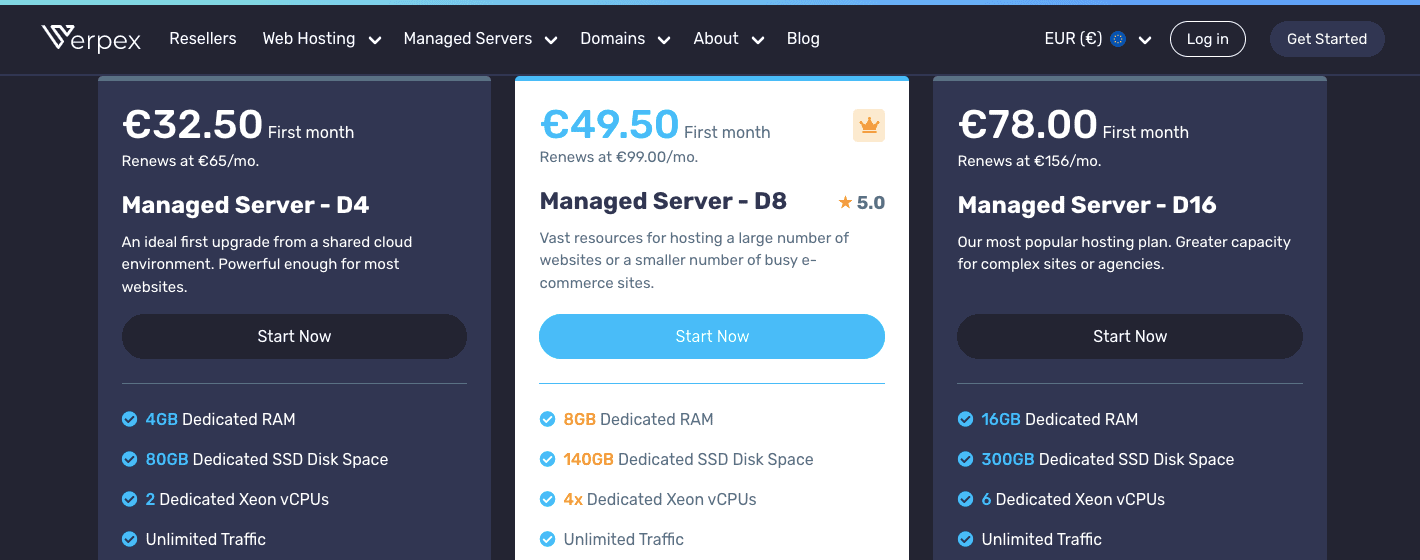Open the Resellers nav item

click(x=203, y=39)
